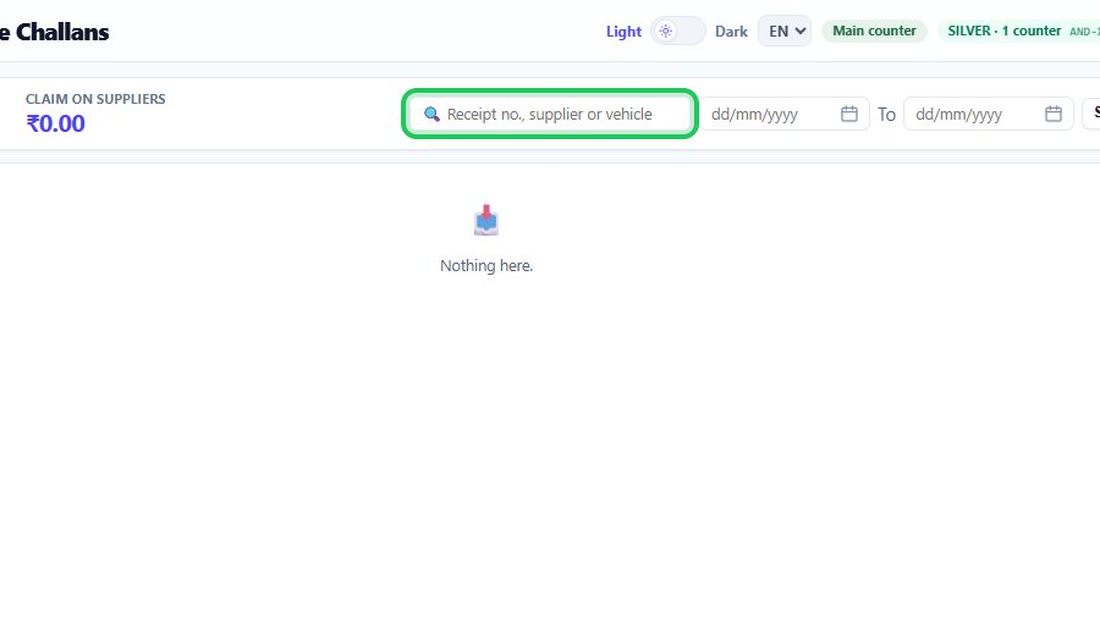Click the empty-state inbox icon
1100x618 pixels.
(486, 220)
